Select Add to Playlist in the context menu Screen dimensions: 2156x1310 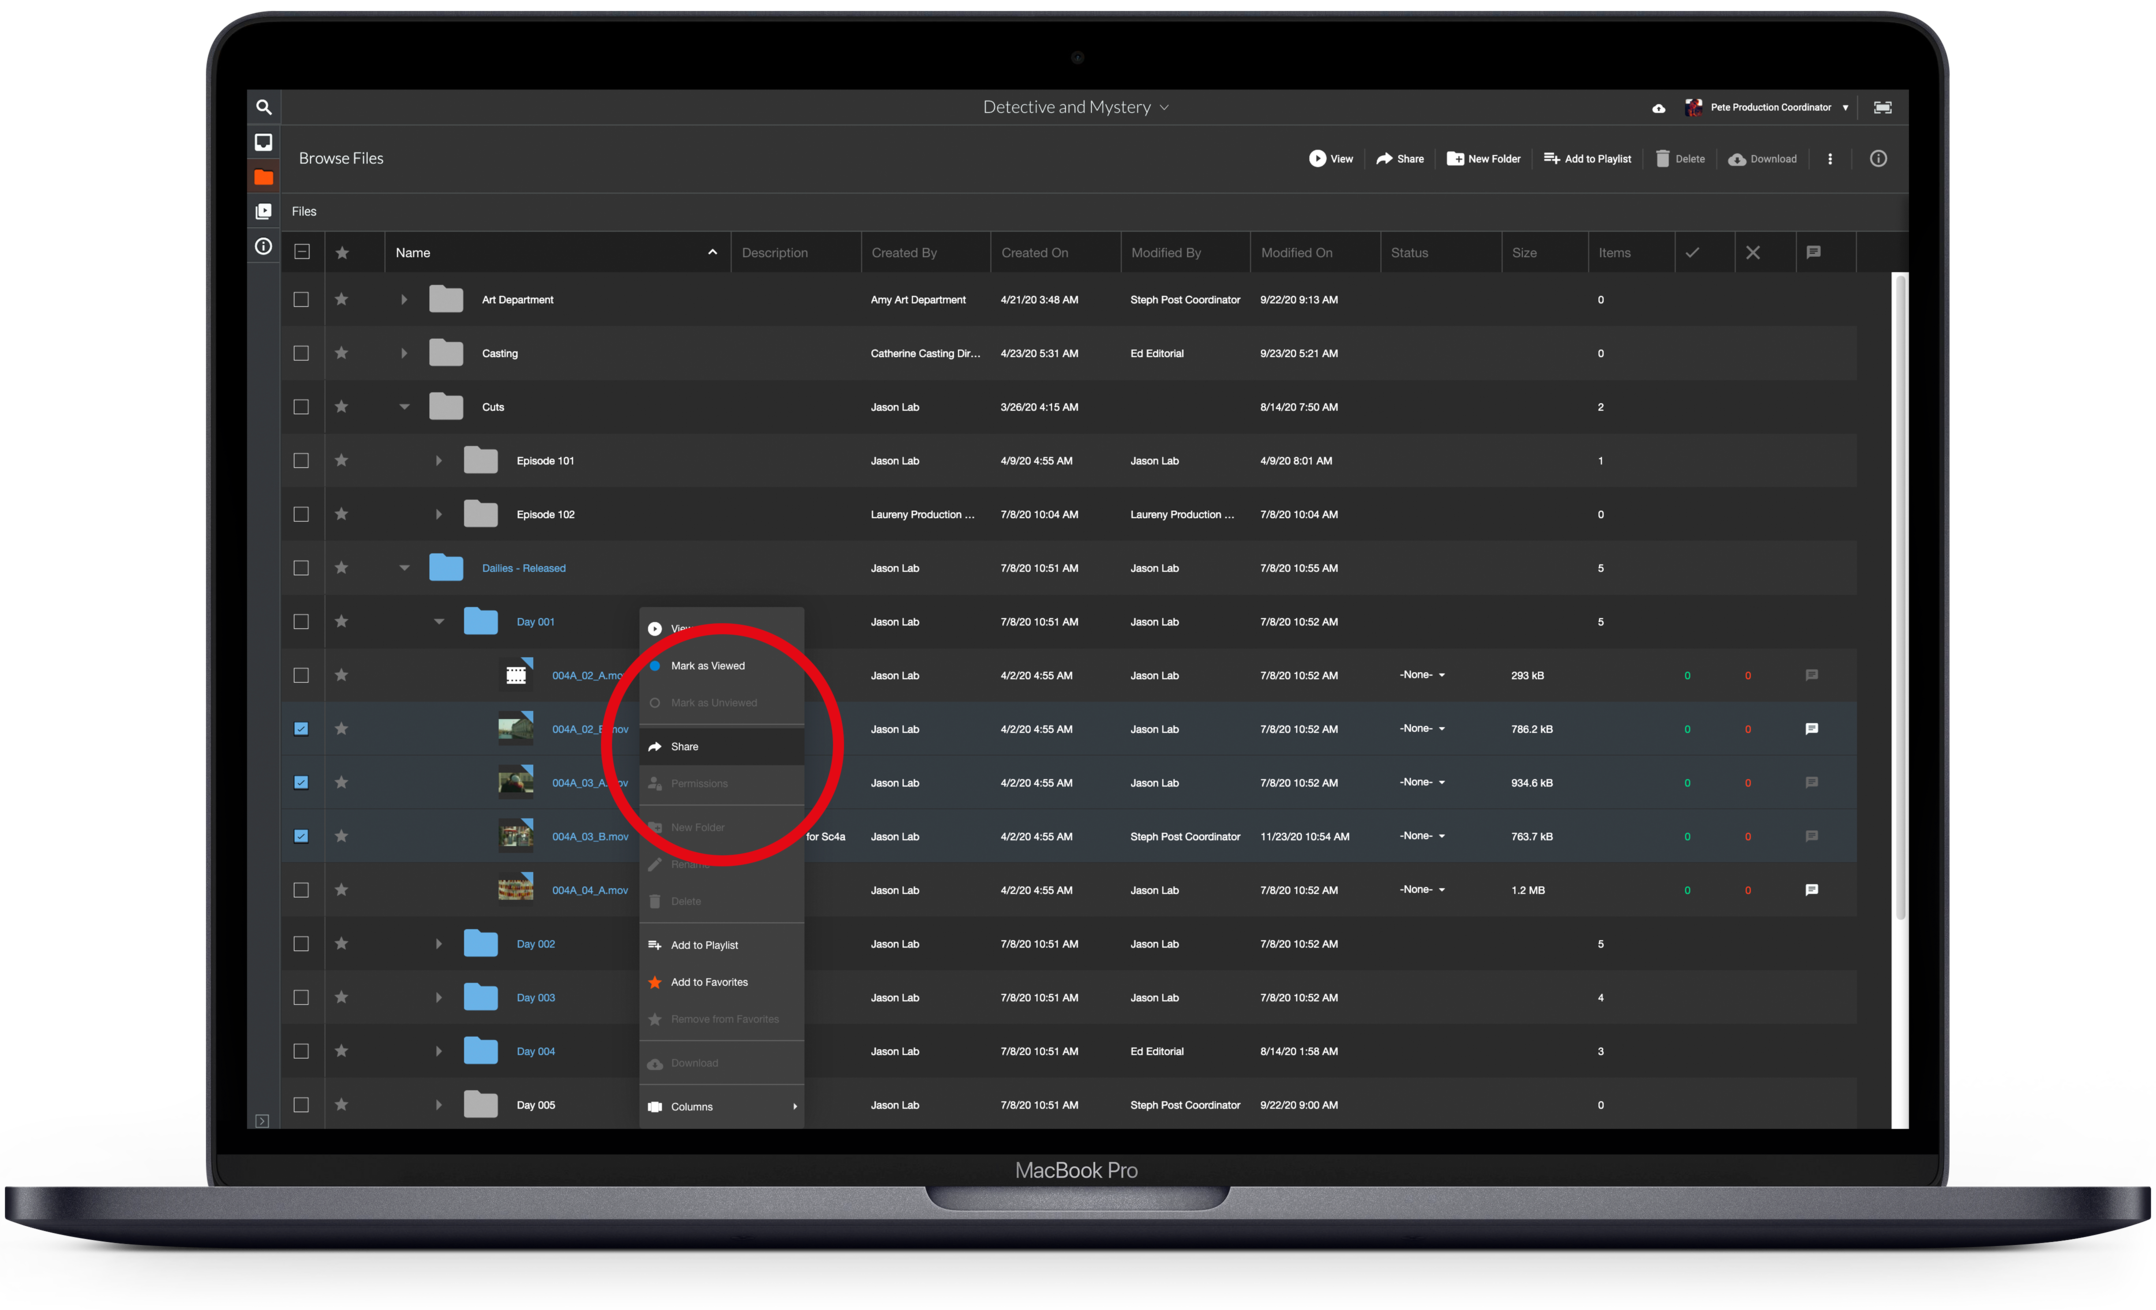point(704,945)
